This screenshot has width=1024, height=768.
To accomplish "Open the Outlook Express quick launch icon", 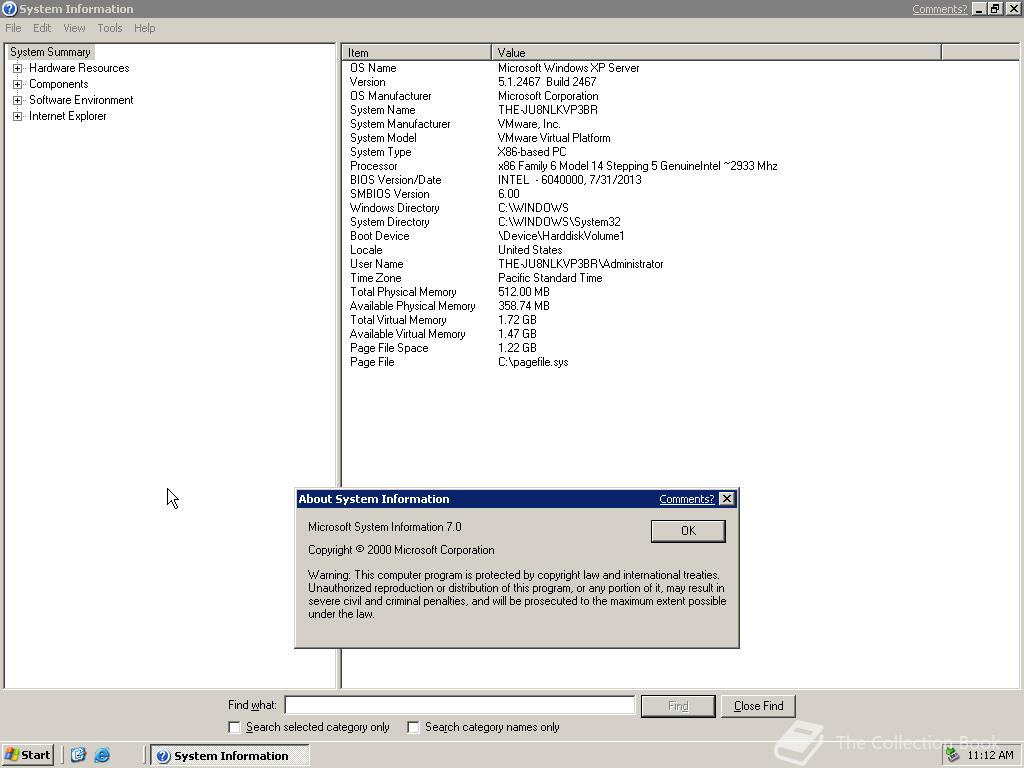I will tap(78, 755).
